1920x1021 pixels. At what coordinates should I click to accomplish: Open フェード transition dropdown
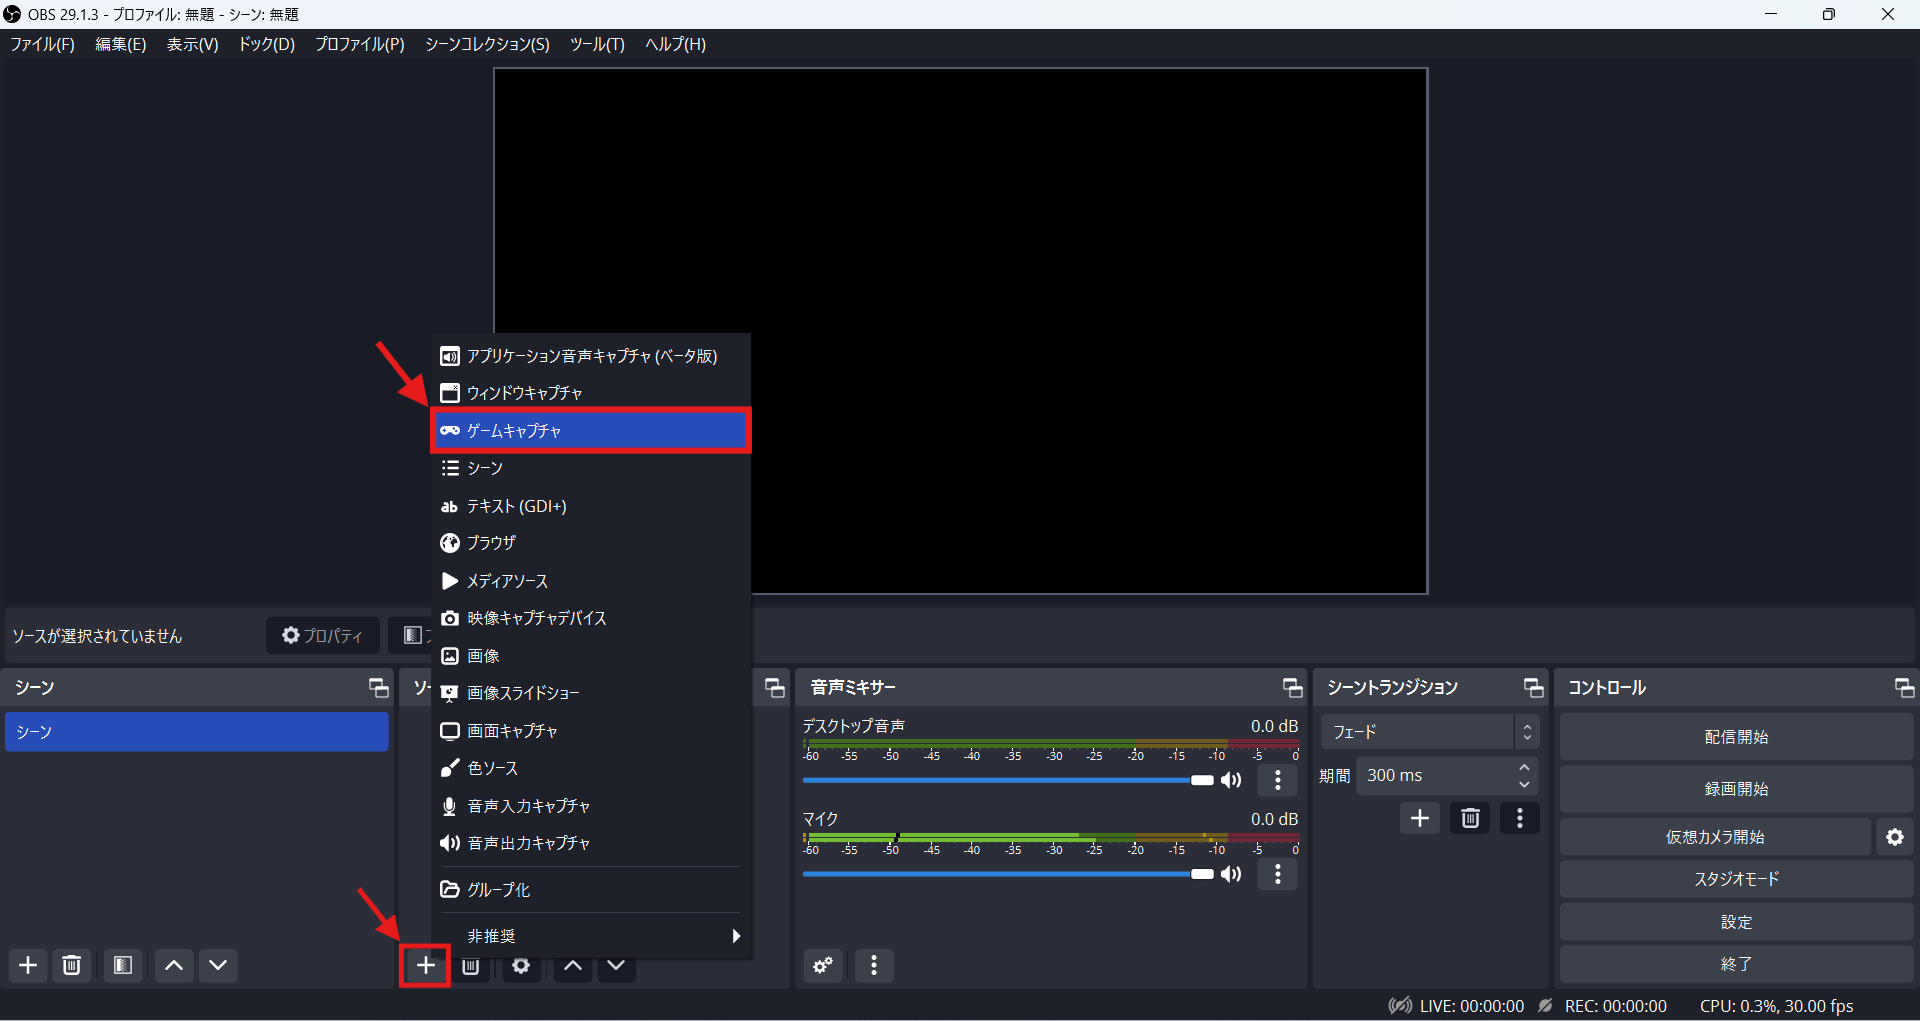point(1430,732)
